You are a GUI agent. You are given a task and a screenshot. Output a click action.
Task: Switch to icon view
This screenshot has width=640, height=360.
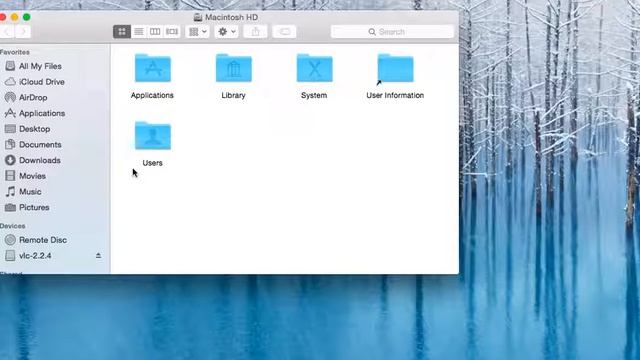click(x=122, y=32)
